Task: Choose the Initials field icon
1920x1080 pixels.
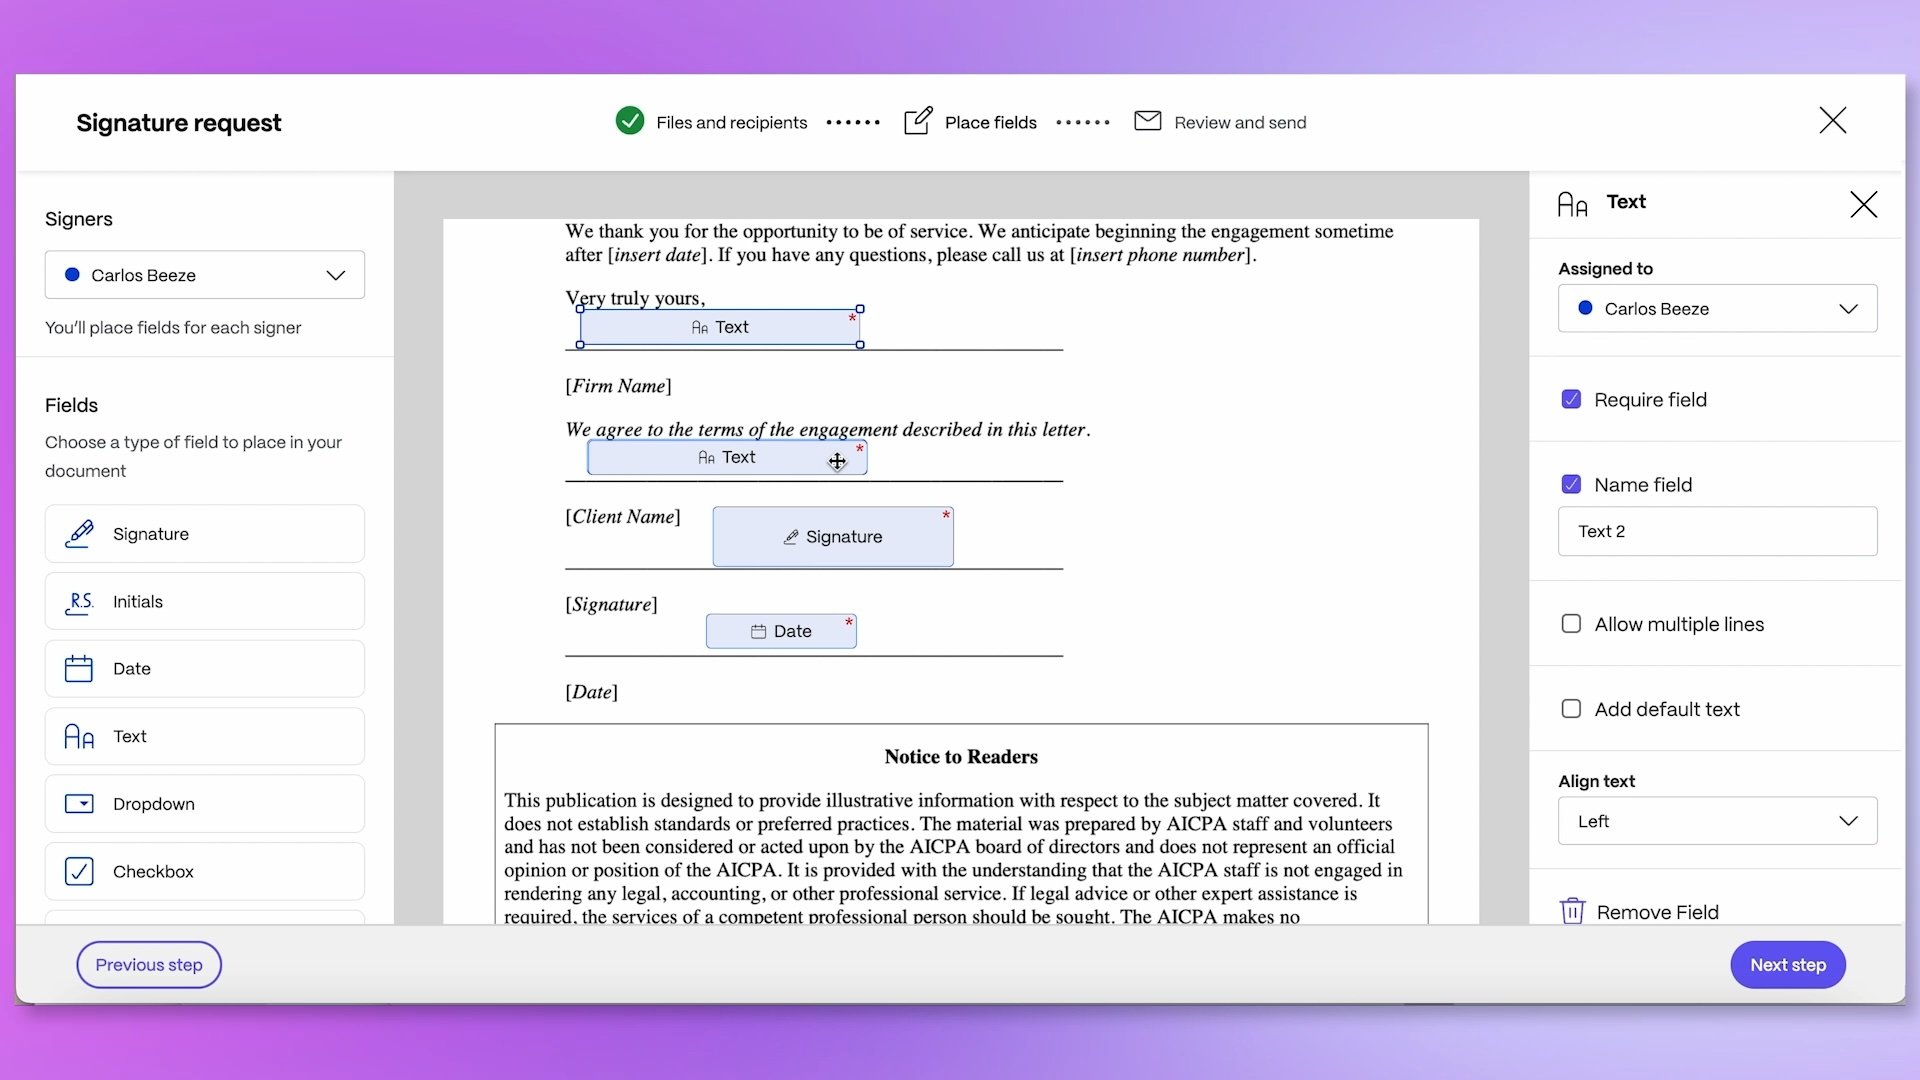Action: (79, 602)
